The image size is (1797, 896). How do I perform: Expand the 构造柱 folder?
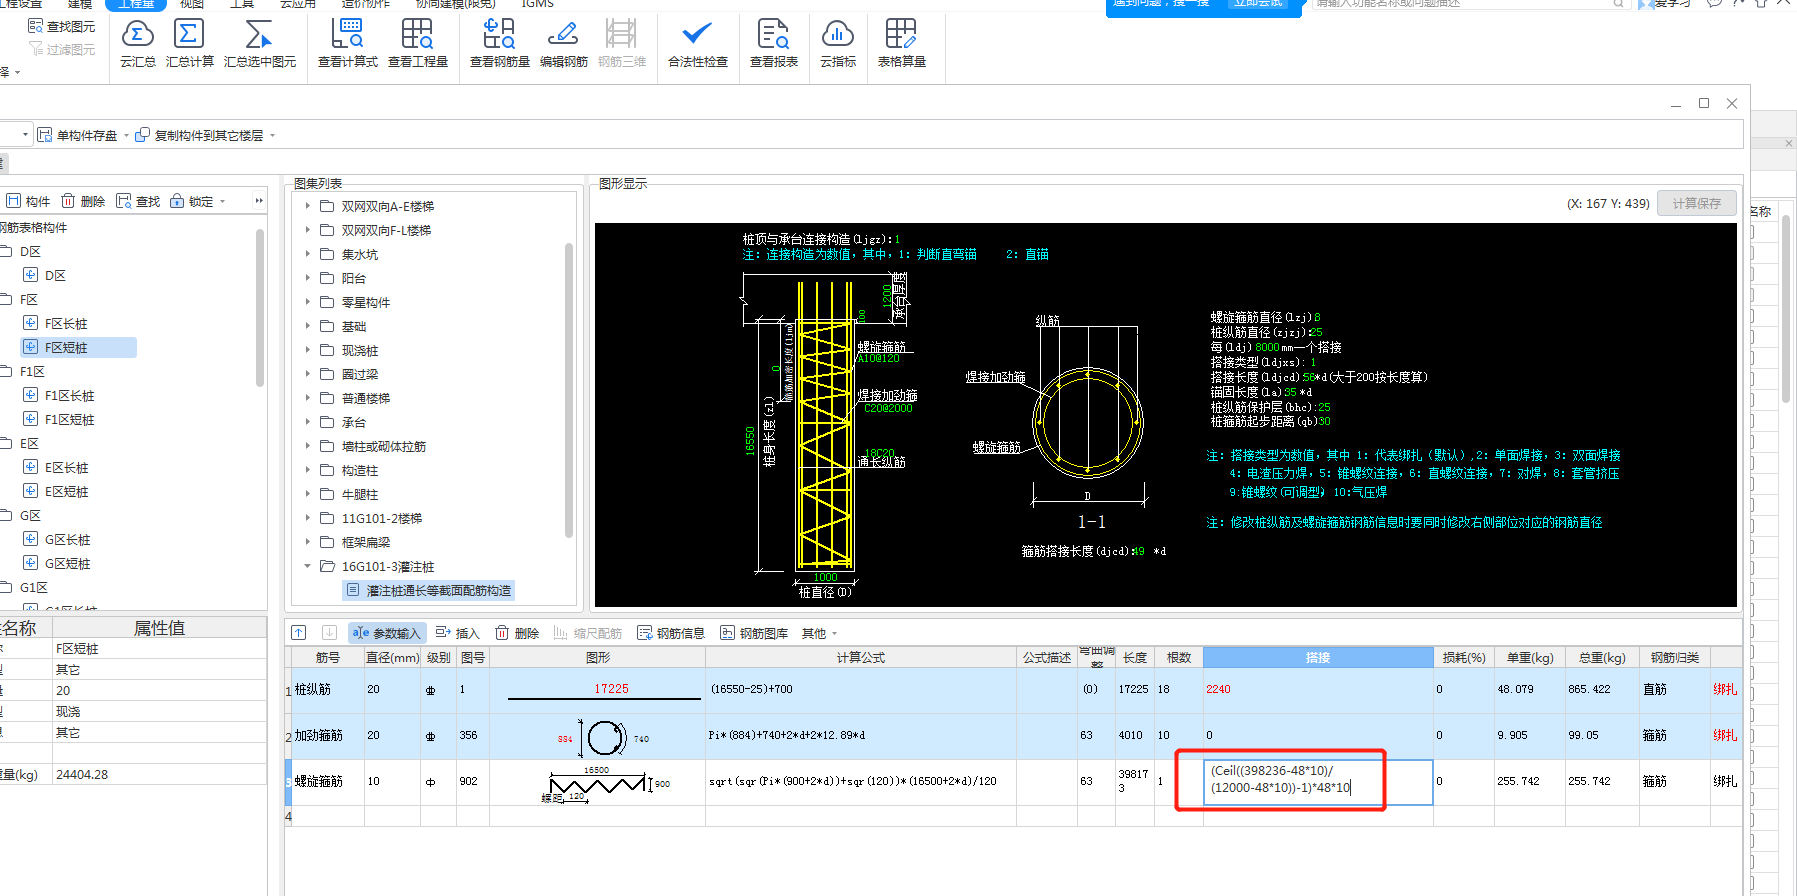tap(308, 470)
